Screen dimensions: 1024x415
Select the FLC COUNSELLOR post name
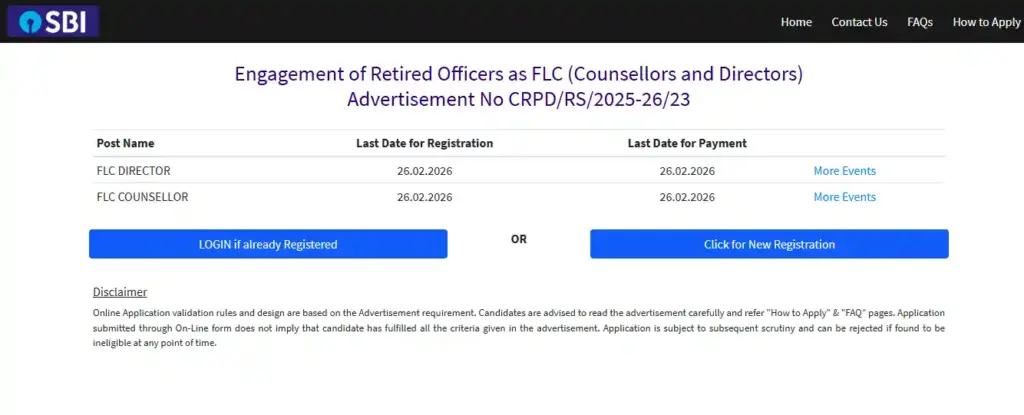142,197
